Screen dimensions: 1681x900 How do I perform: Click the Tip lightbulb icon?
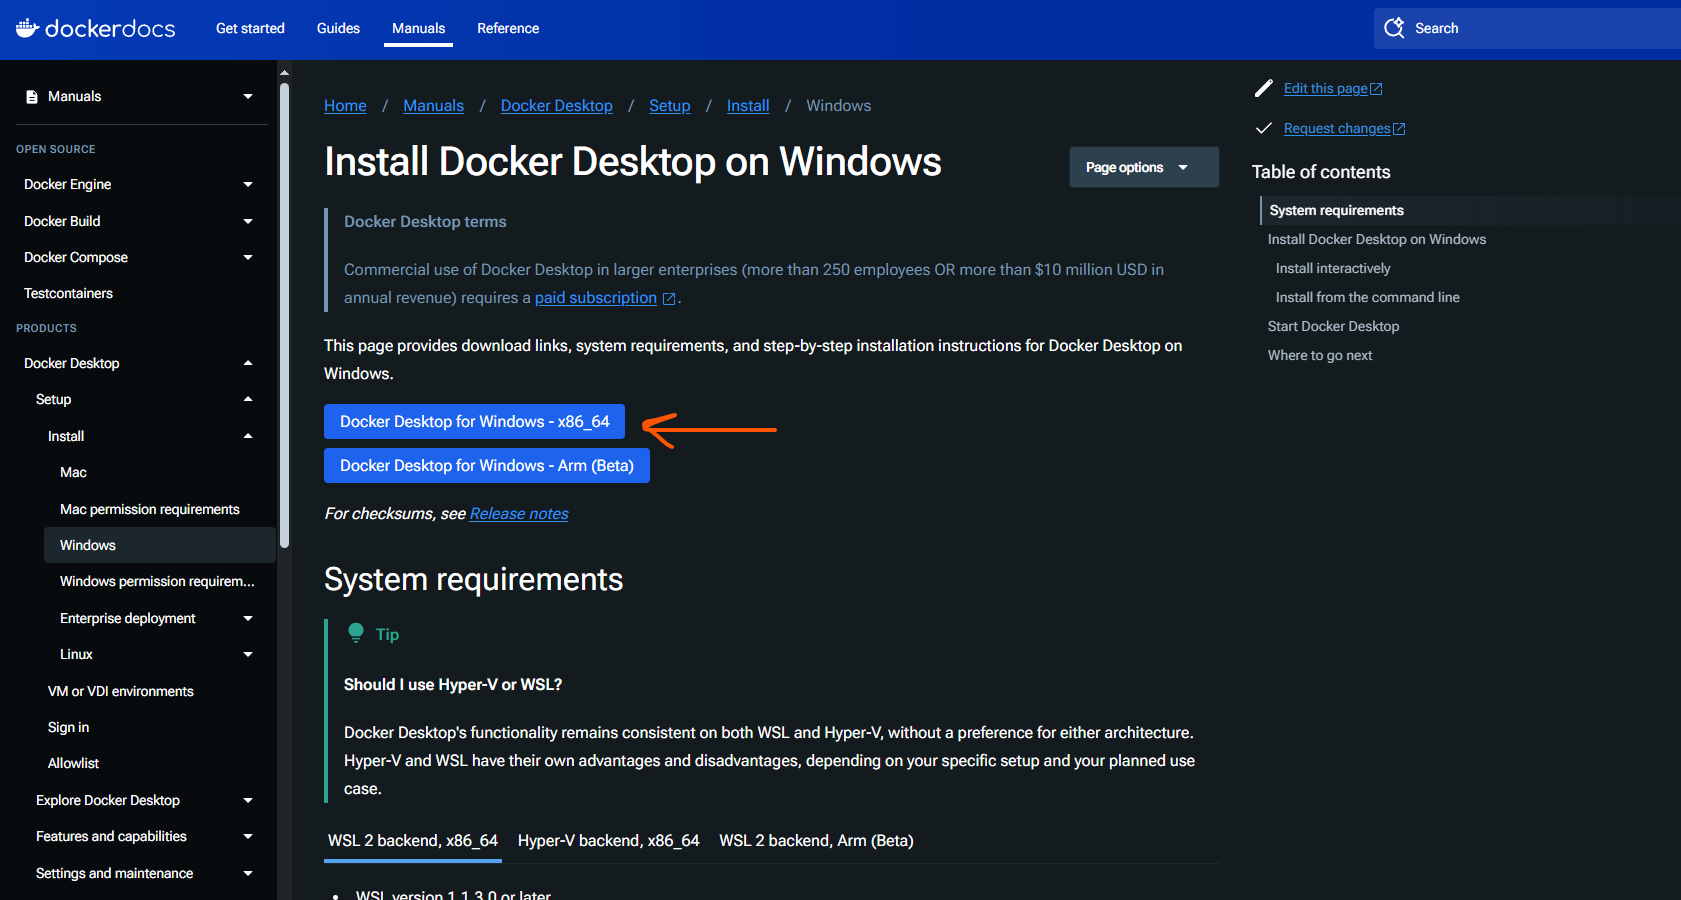point(356,633)
